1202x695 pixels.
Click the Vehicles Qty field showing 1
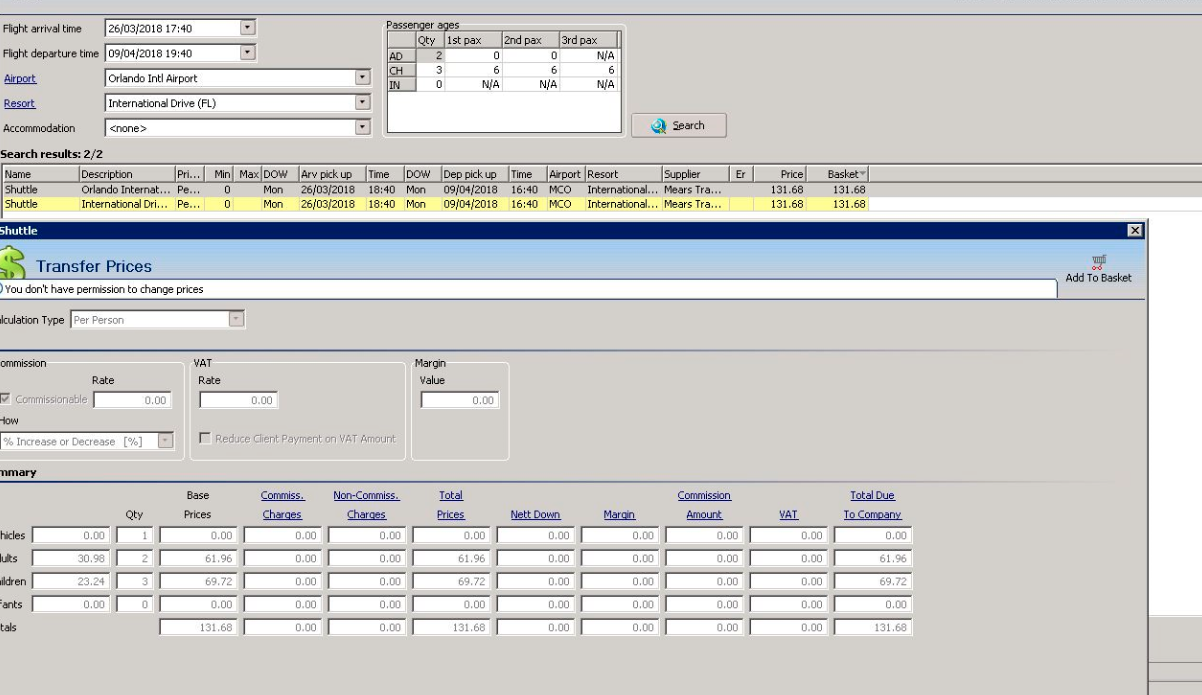tap(133, 535)
